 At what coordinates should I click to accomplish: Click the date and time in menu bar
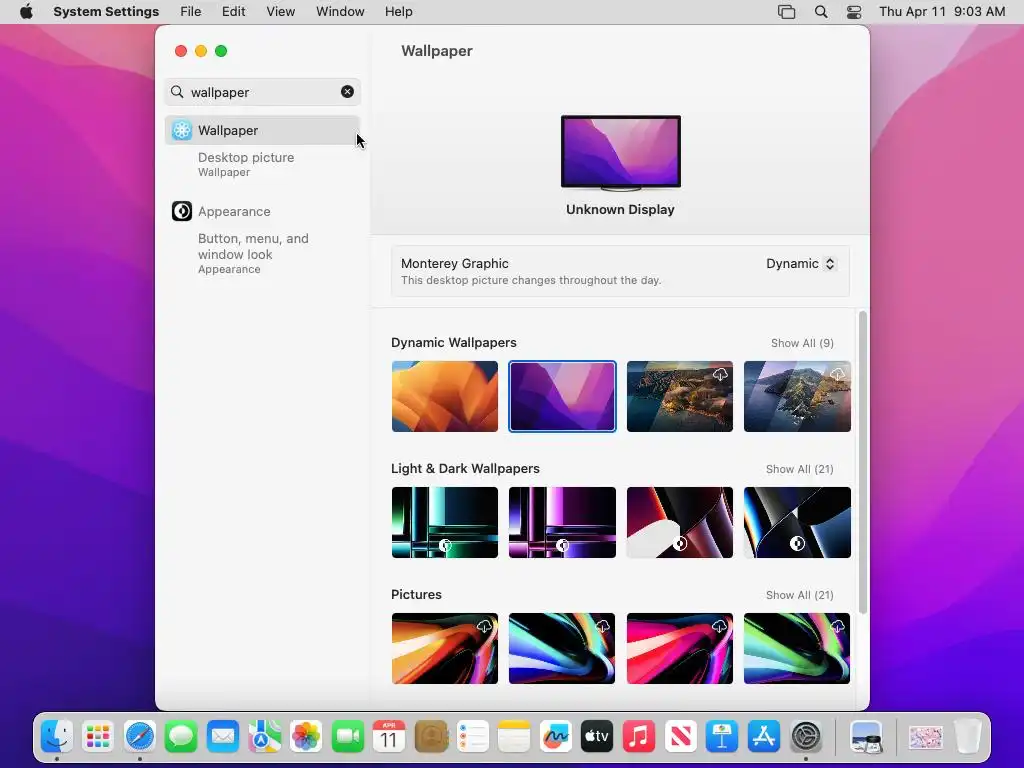pyautogui.click(x=942, y=12)
